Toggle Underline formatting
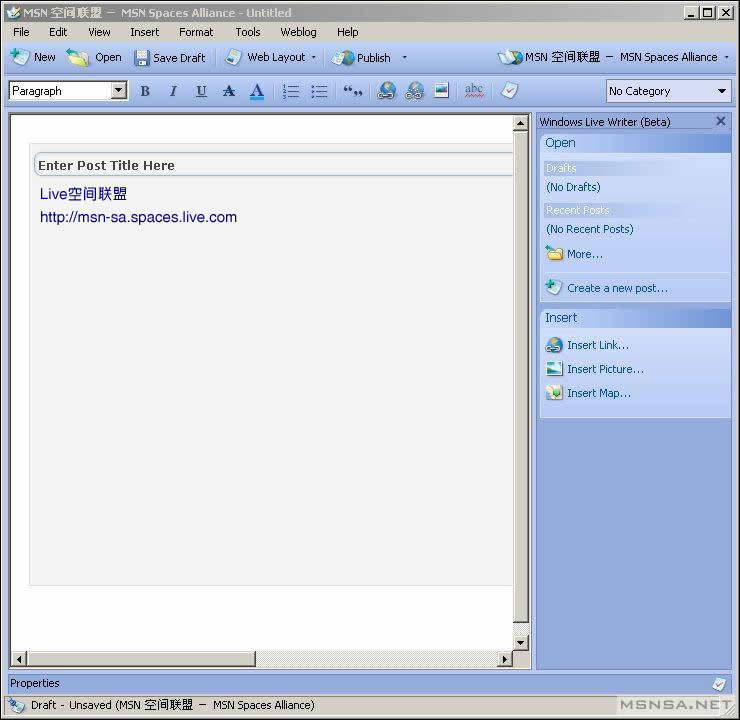Screen dimensions: 740x720 pyautogui.click(x=201, y=91)
